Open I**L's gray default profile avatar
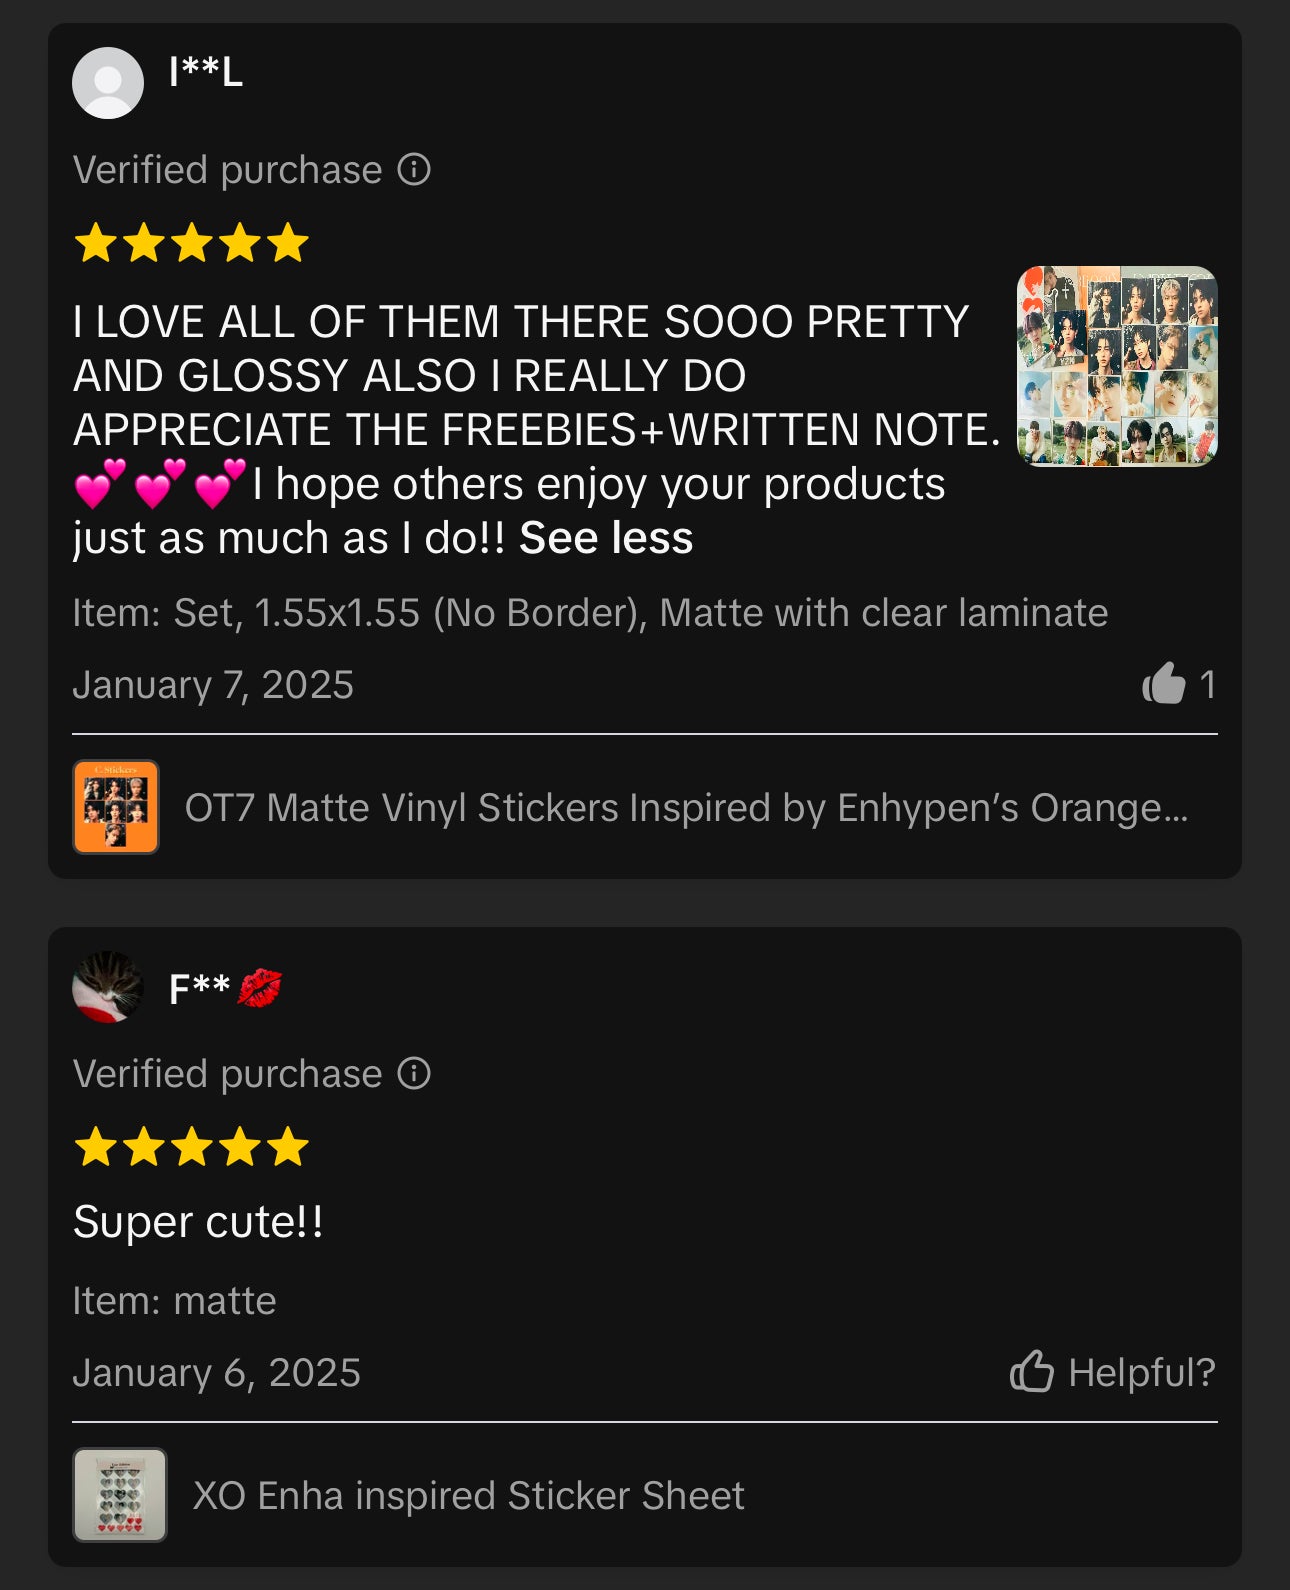 (x=108, y=83)
